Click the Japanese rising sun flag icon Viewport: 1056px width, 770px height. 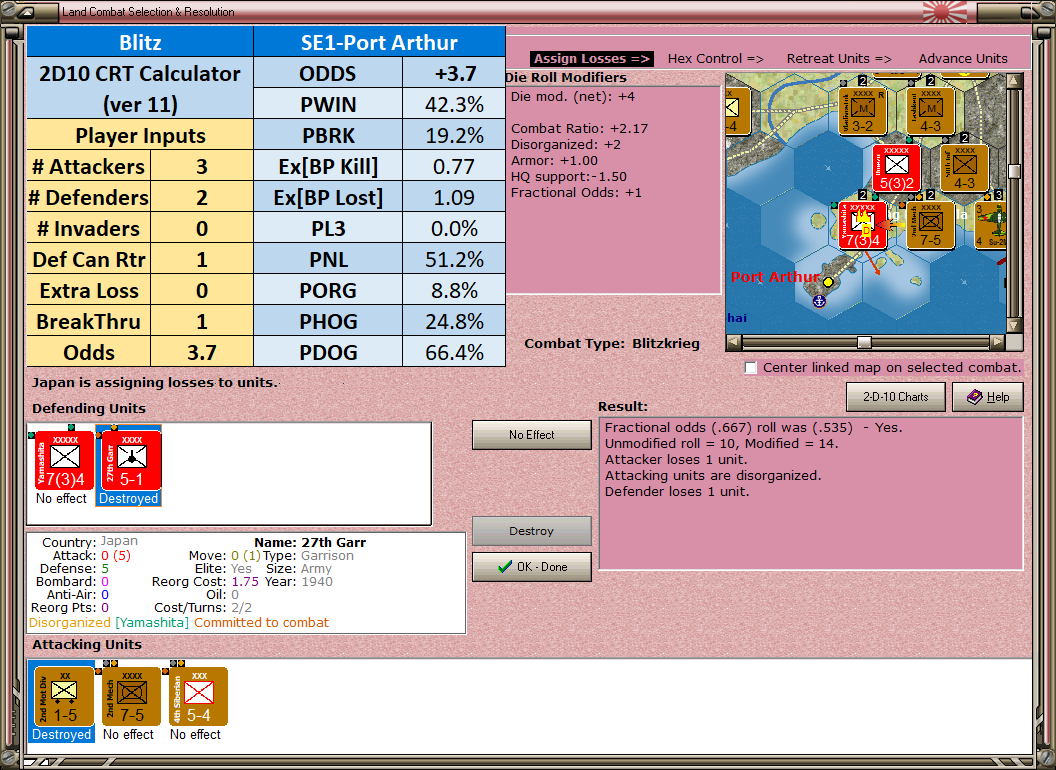point(945,11)
